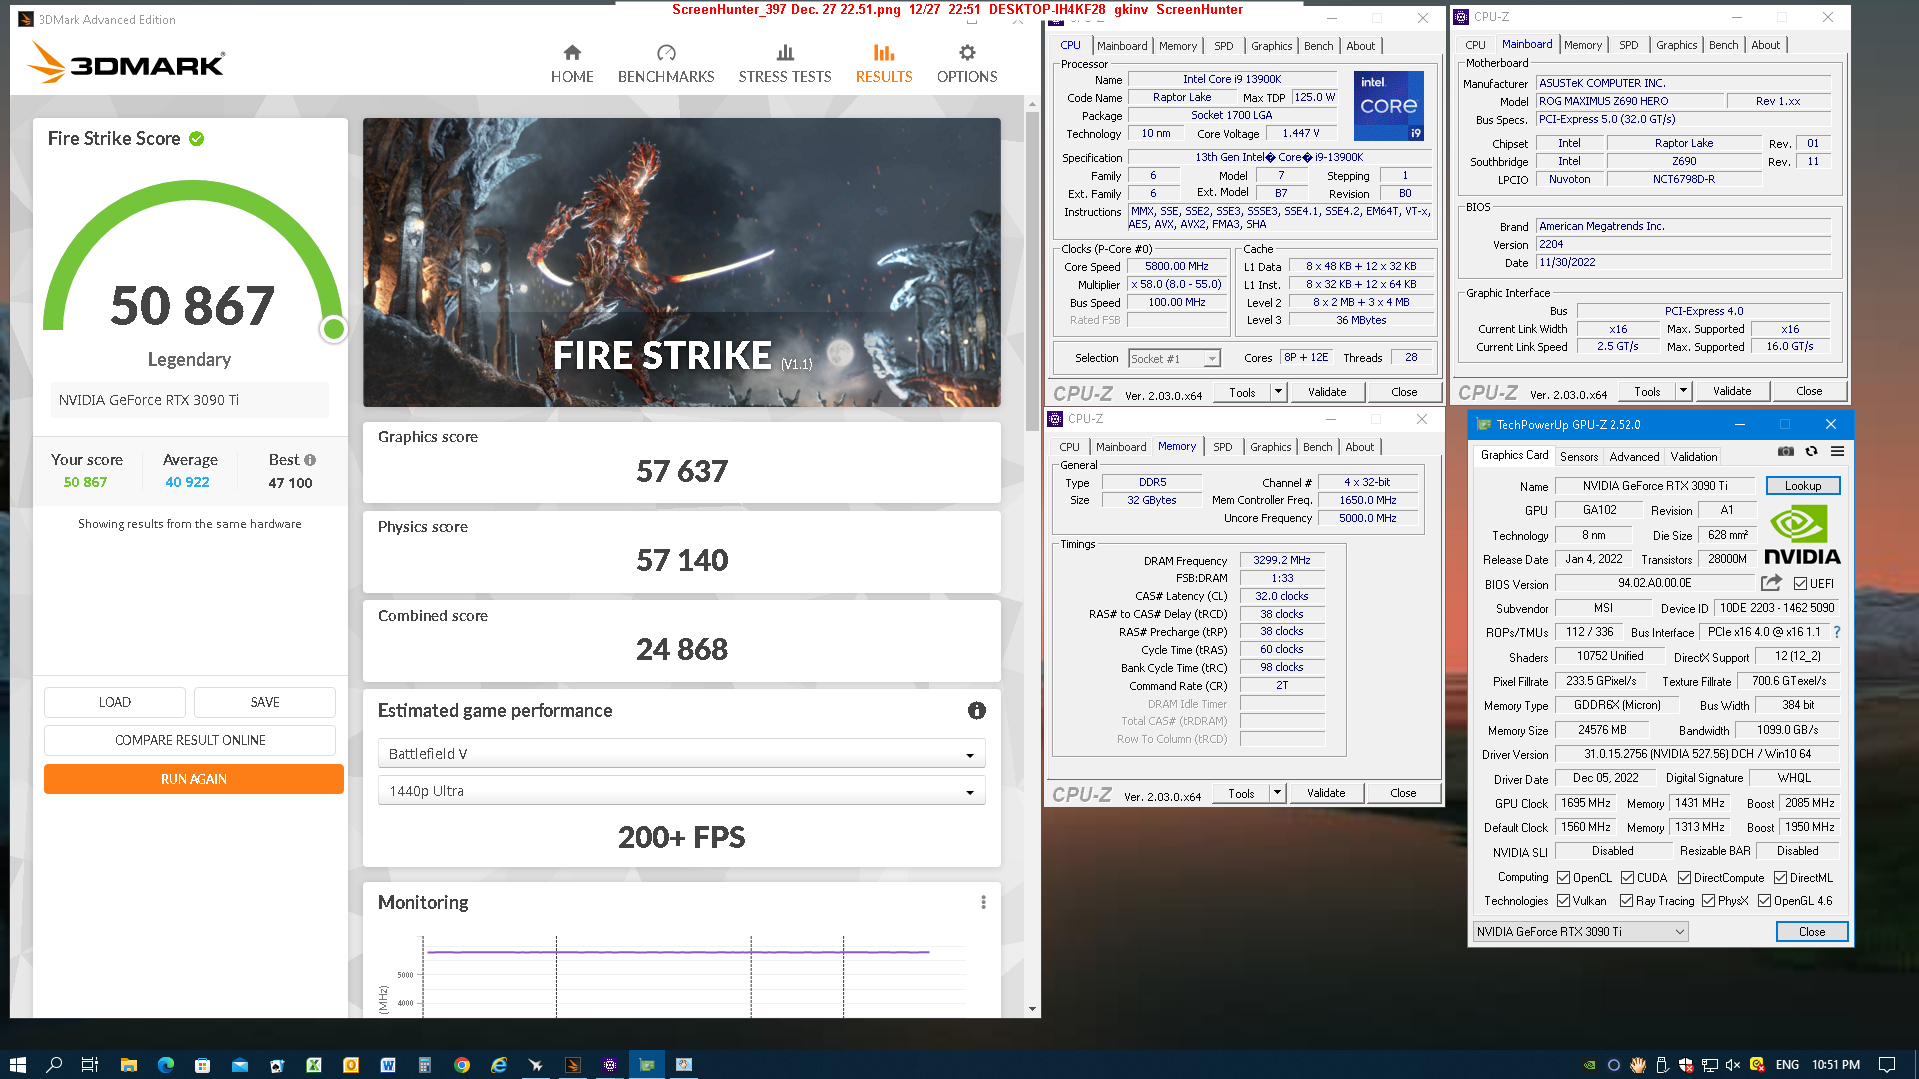
Task: Open the GPU-Z hamburger menu
Action: pos(1837,452)
